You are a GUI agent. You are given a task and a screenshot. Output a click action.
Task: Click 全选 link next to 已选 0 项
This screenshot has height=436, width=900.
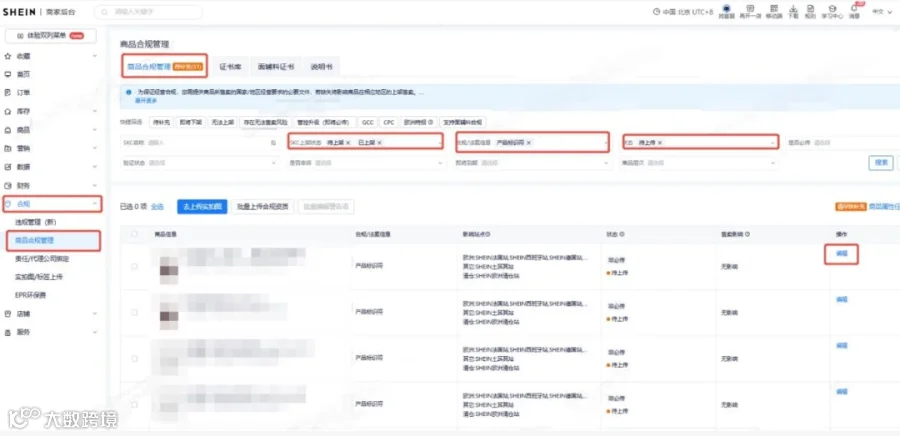pos(157,207)
